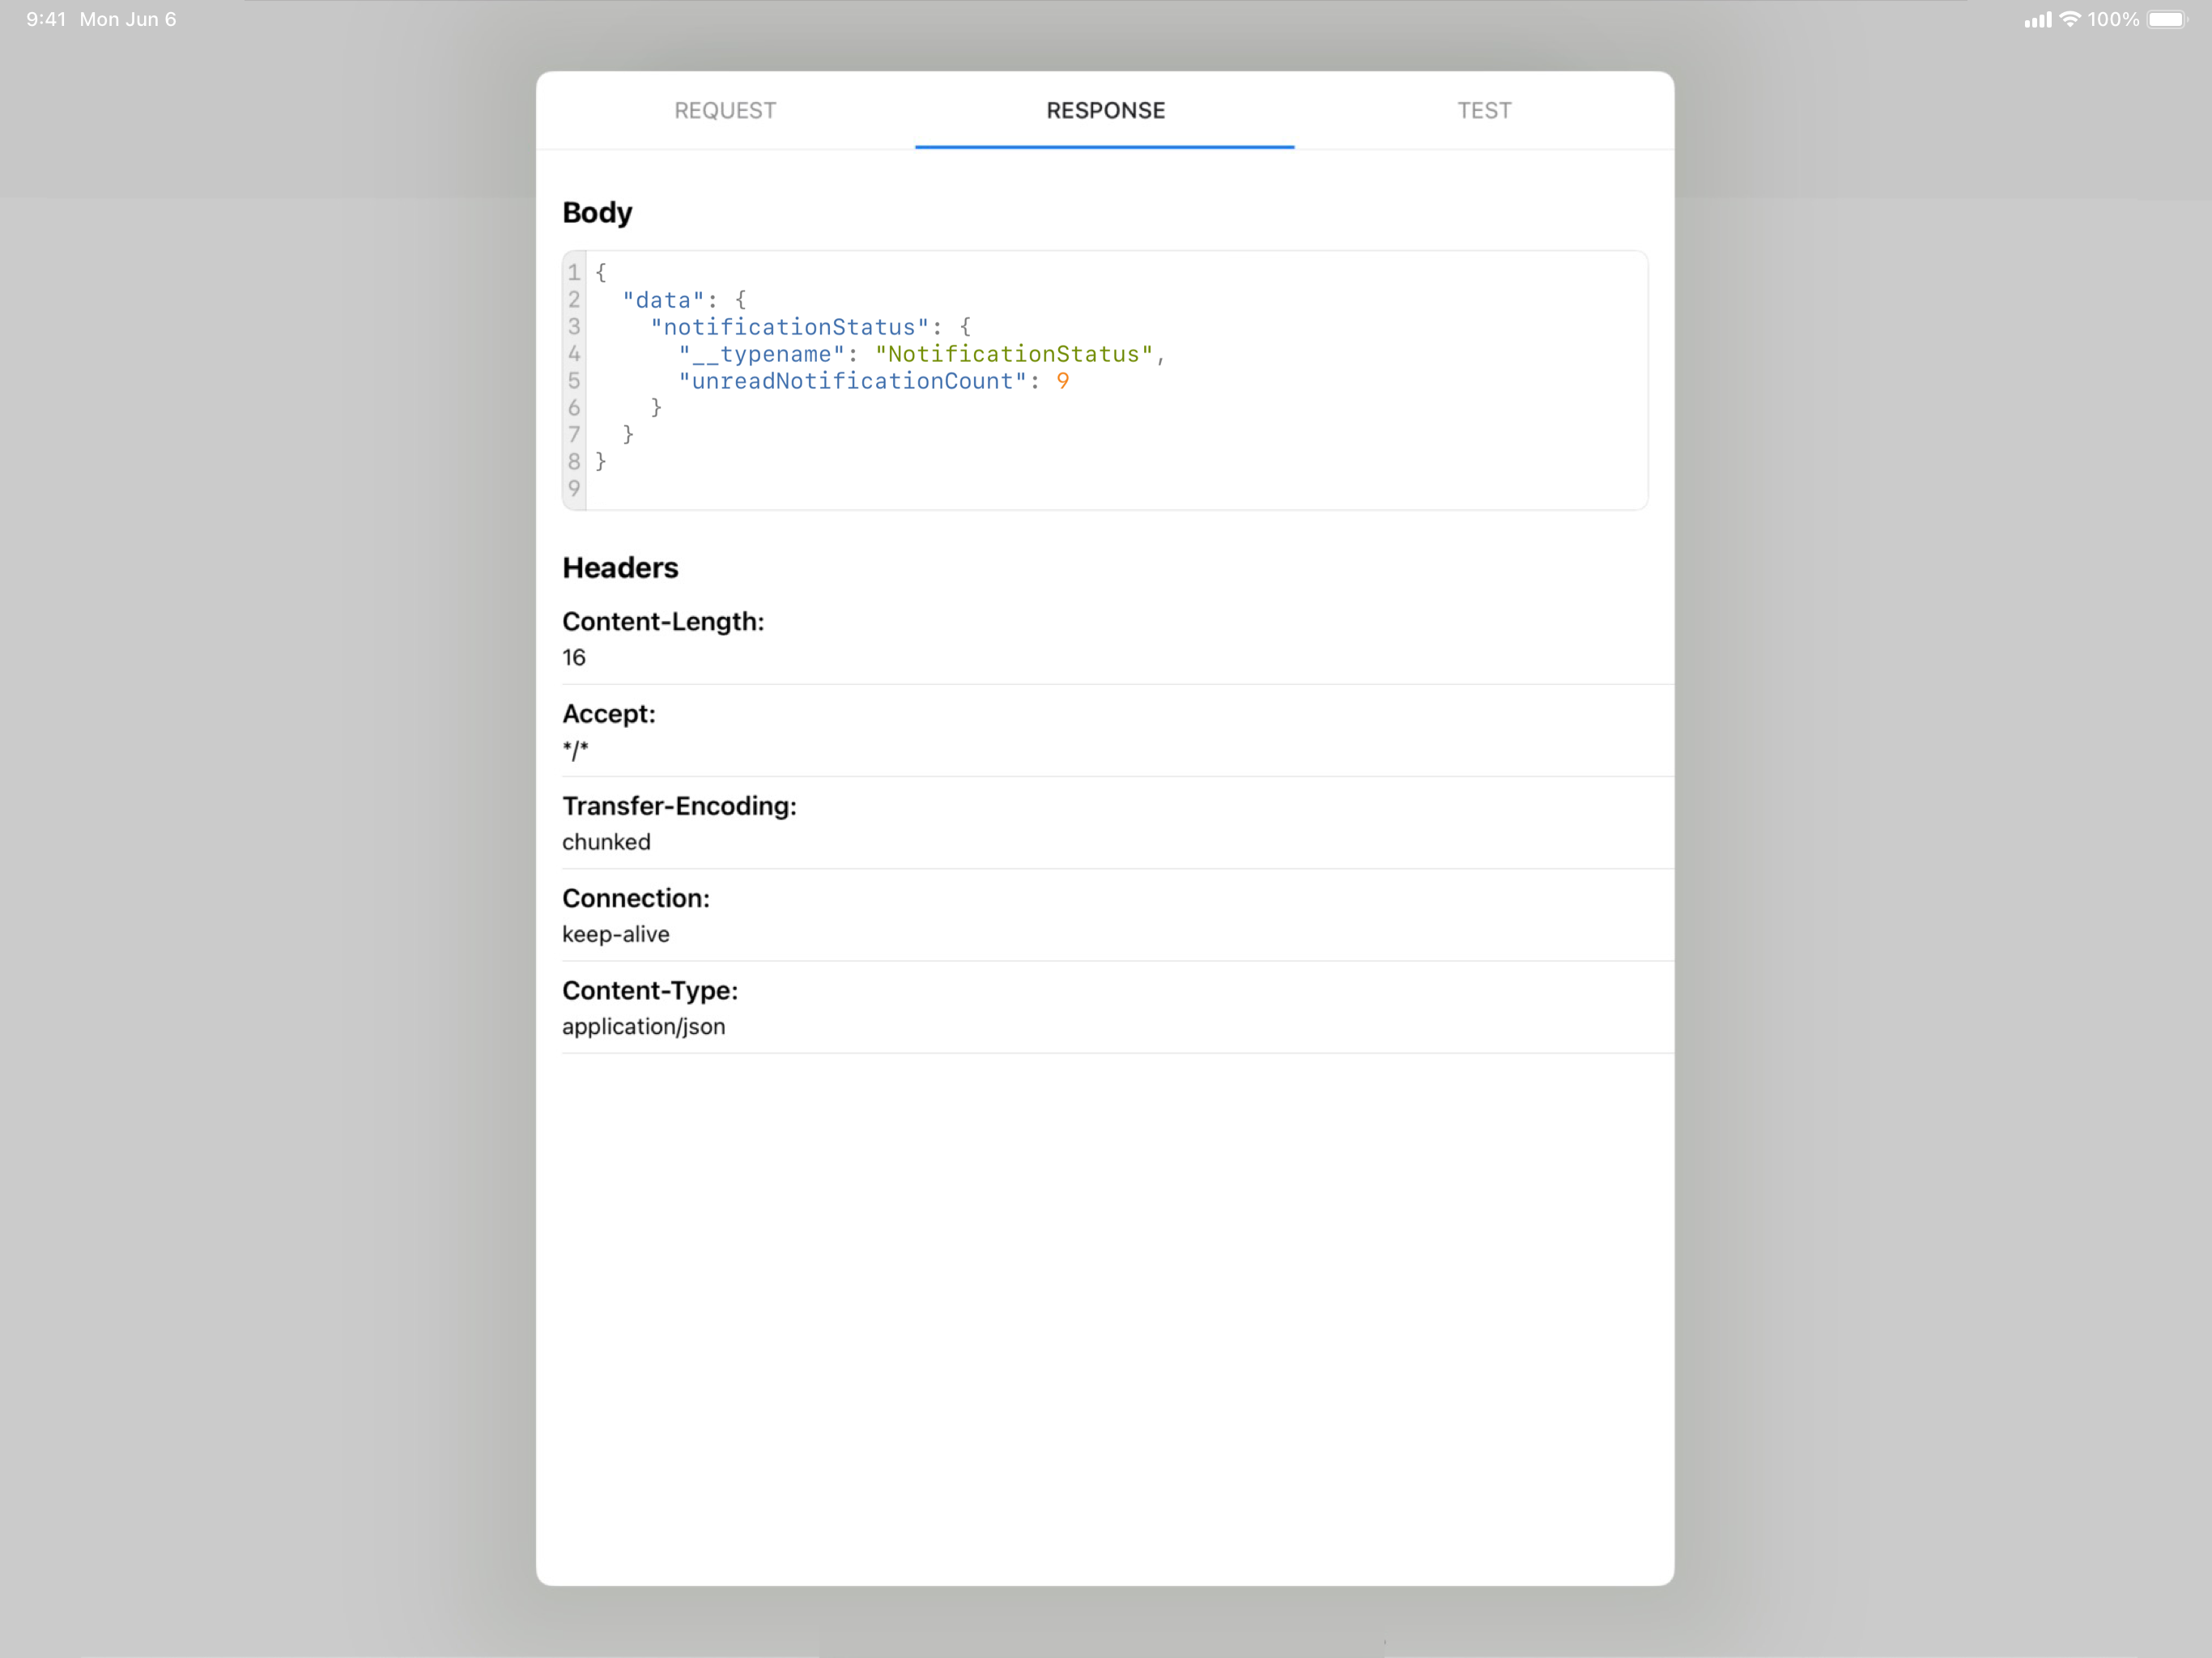2212x1658 pixels.
Task: Tap the battery icon in status bar
Action: tap(2166, 19)
